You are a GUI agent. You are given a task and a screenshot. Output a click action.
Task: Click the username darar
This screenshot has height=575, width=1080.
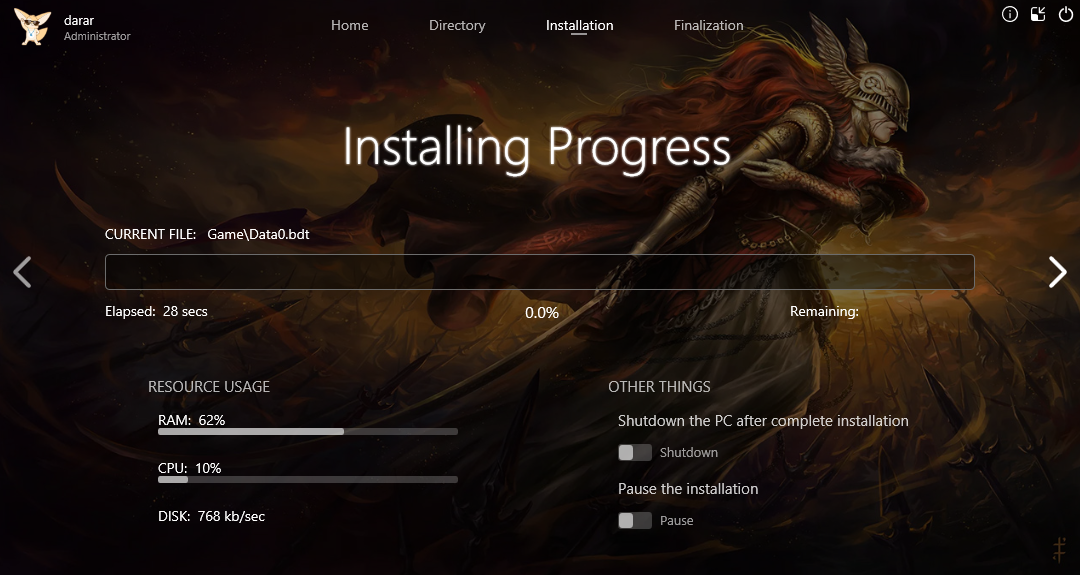coord(79,21)
